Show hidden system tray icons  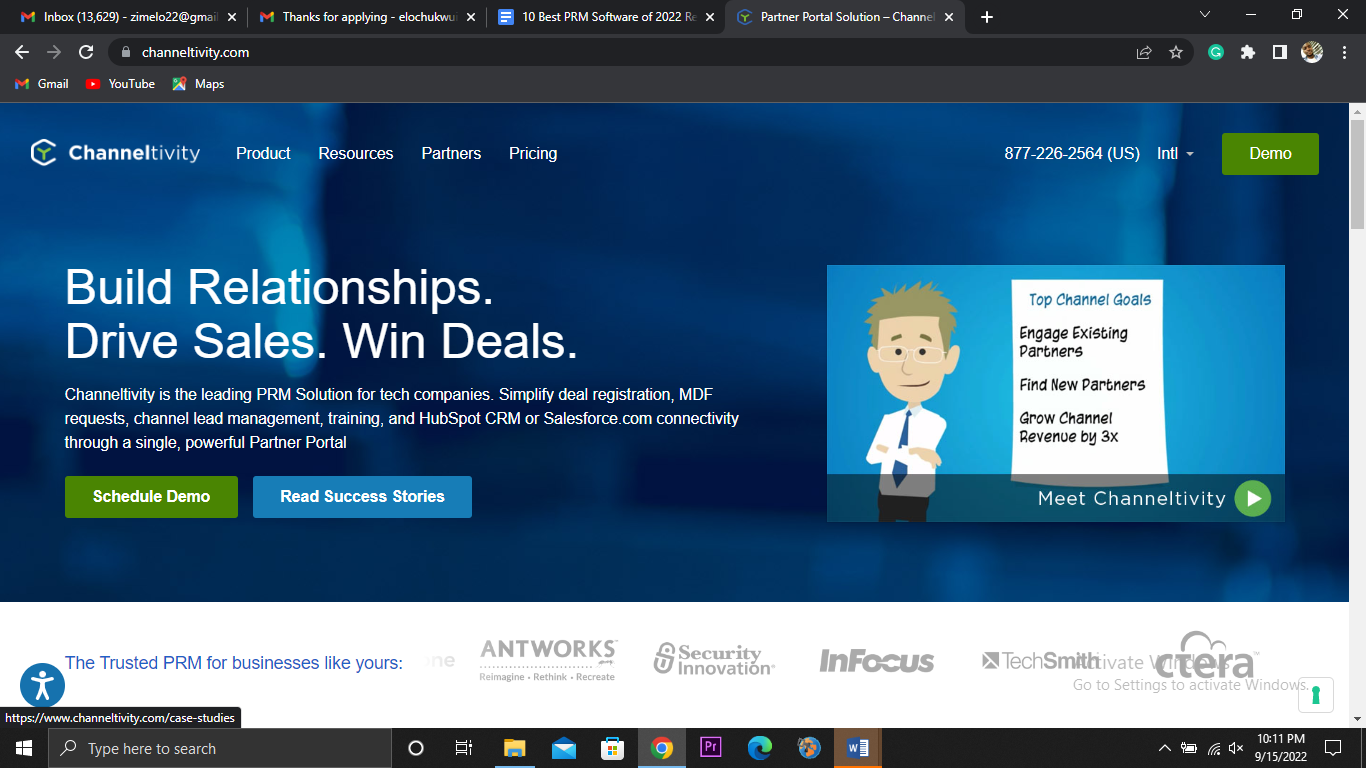click(x=1164, y=748)
